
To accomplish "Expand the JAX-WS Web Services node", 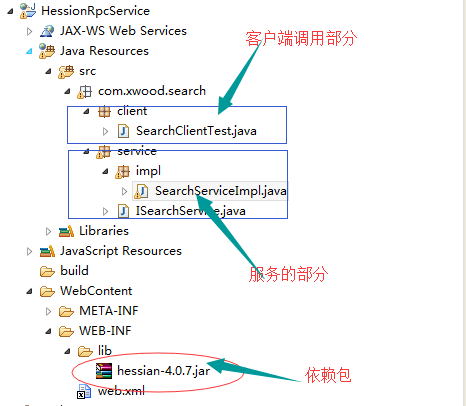I will 29,31.
